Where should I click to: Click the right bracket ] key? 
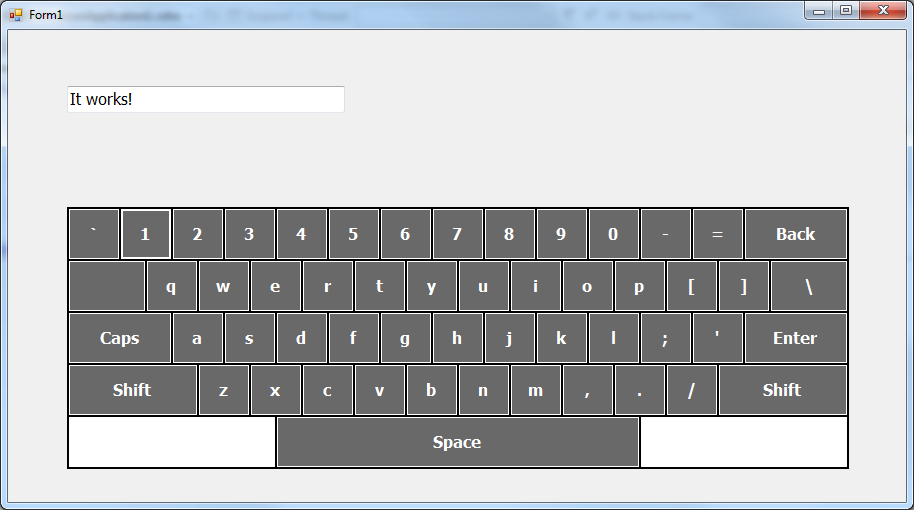pyautogui.click(x=743, y=286)
